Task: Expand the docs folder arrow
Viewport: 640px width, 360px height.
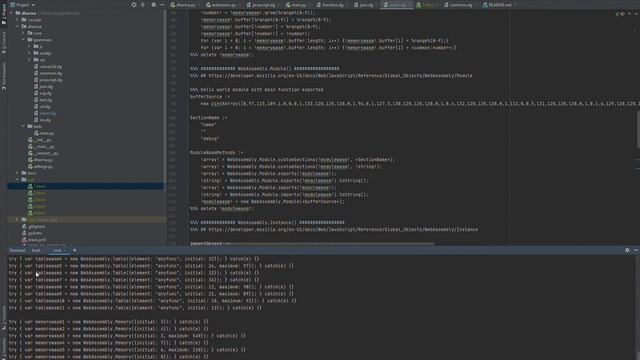Action: coord(18,173)
